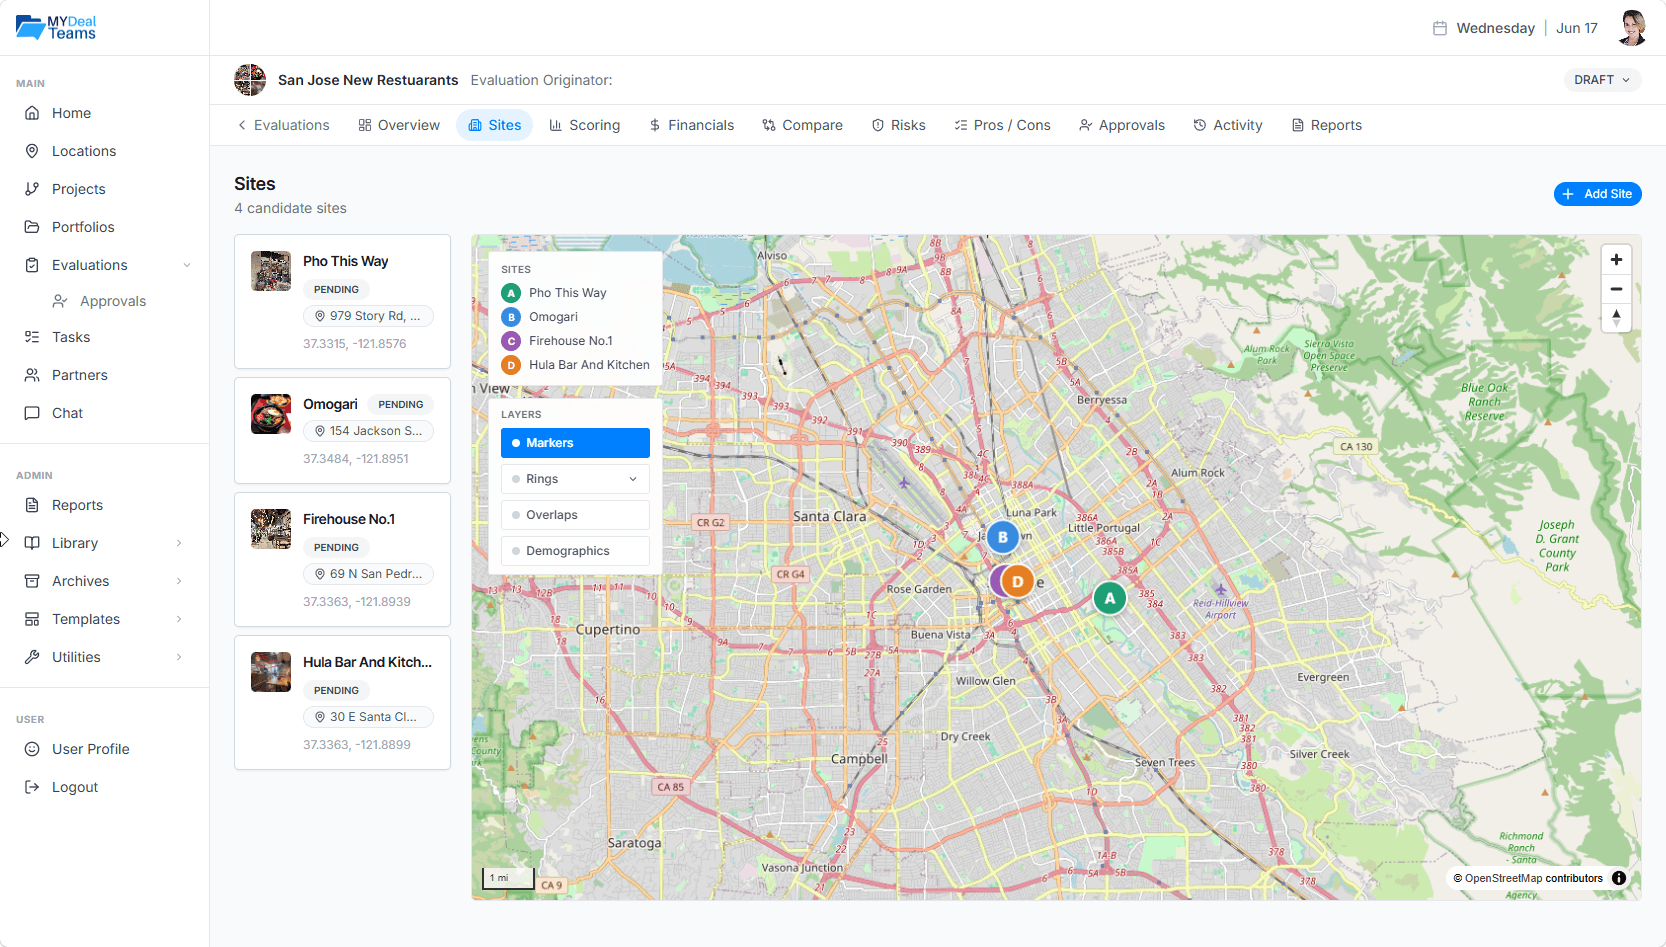Image resolution: width=1666 pixels, height=947 pixels.
Task: Click the Add Site button
Action: tap(1597, 194)
